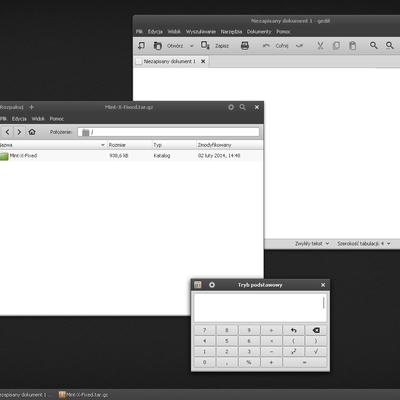
Task: Click the Rozpakuj extract button in archive manager
Action: [x=12, y=107]
